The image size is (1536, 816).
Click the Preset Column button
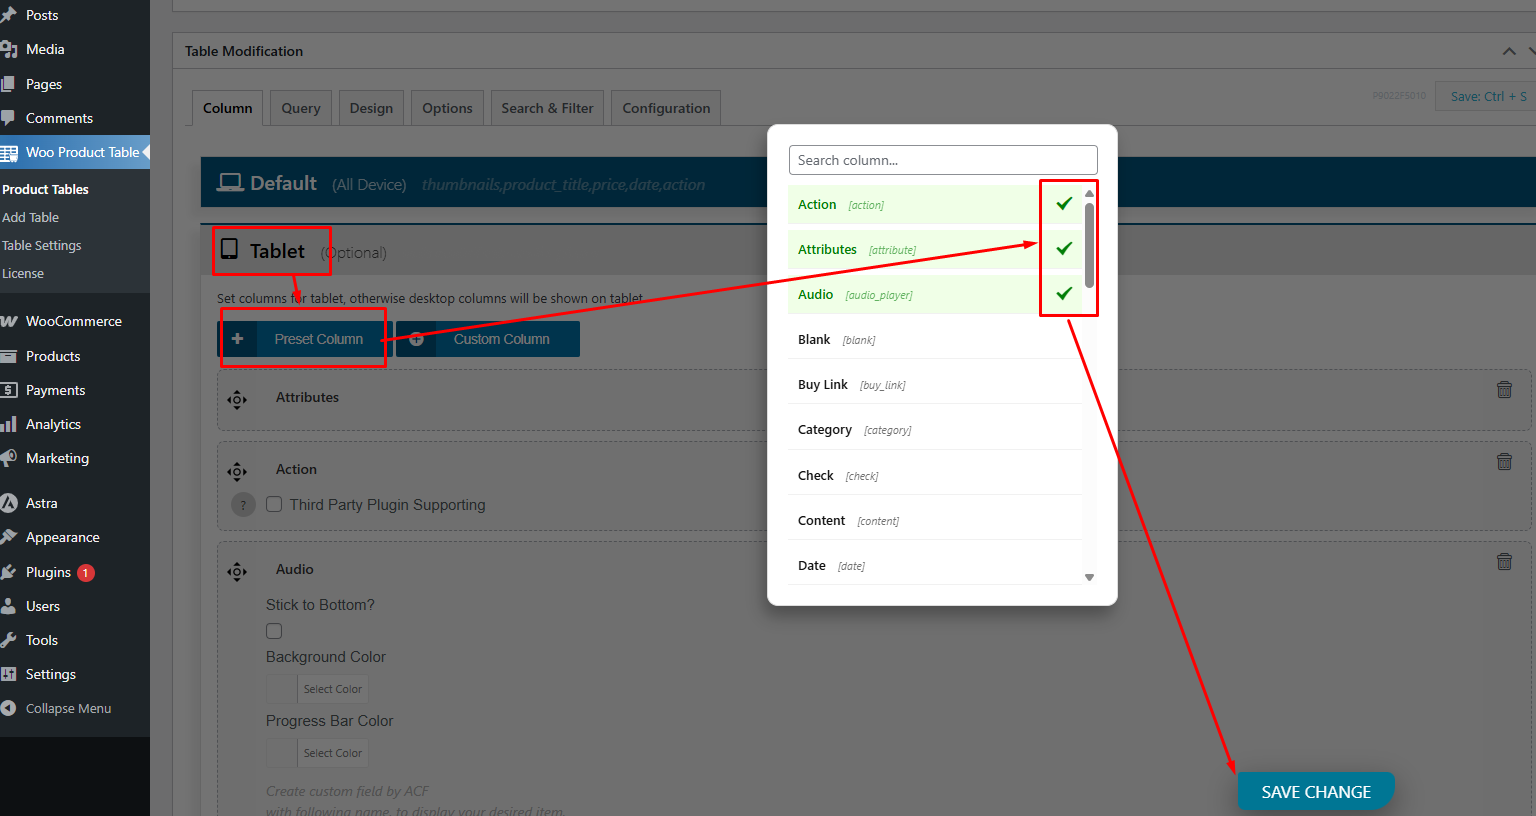click(305, 339)
